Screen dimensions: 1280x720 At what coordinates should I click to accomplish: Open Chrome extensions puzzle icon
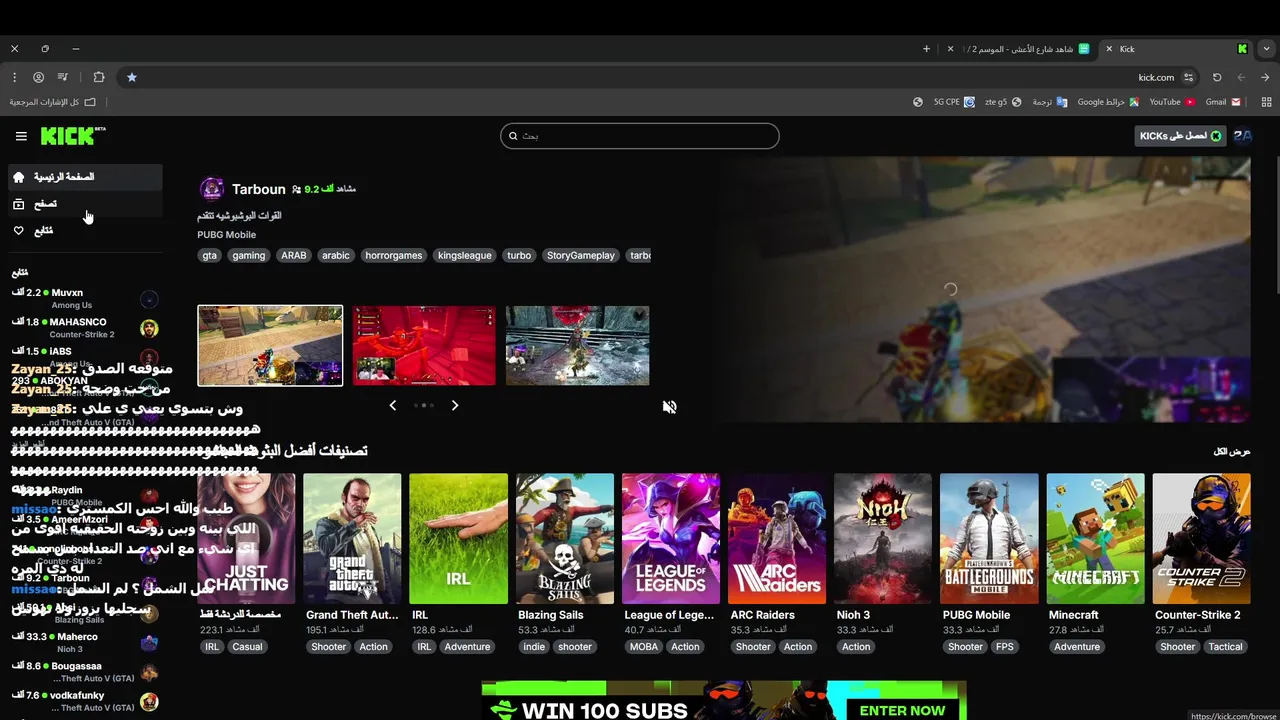(98, 77)
